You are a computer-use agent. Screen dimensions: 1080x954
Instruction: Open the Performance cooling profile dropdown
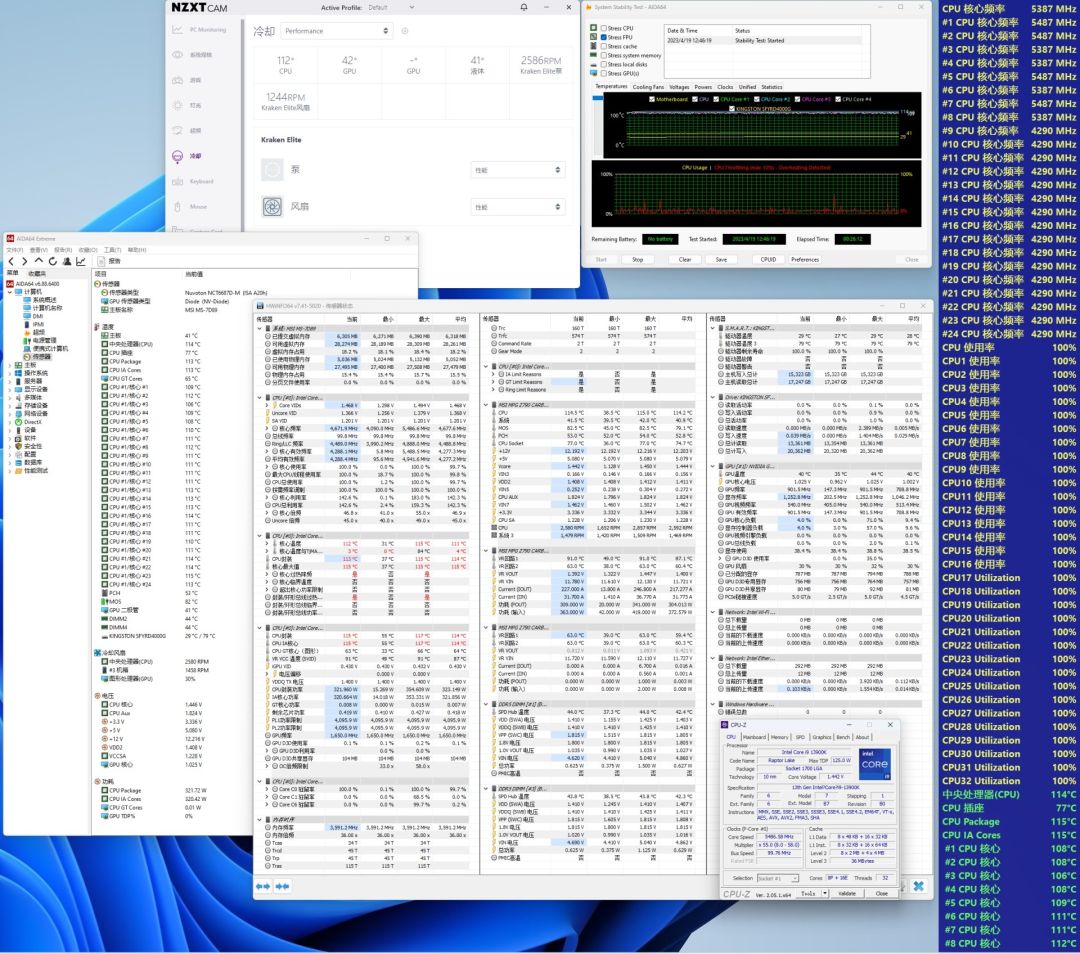pos(338,31)
